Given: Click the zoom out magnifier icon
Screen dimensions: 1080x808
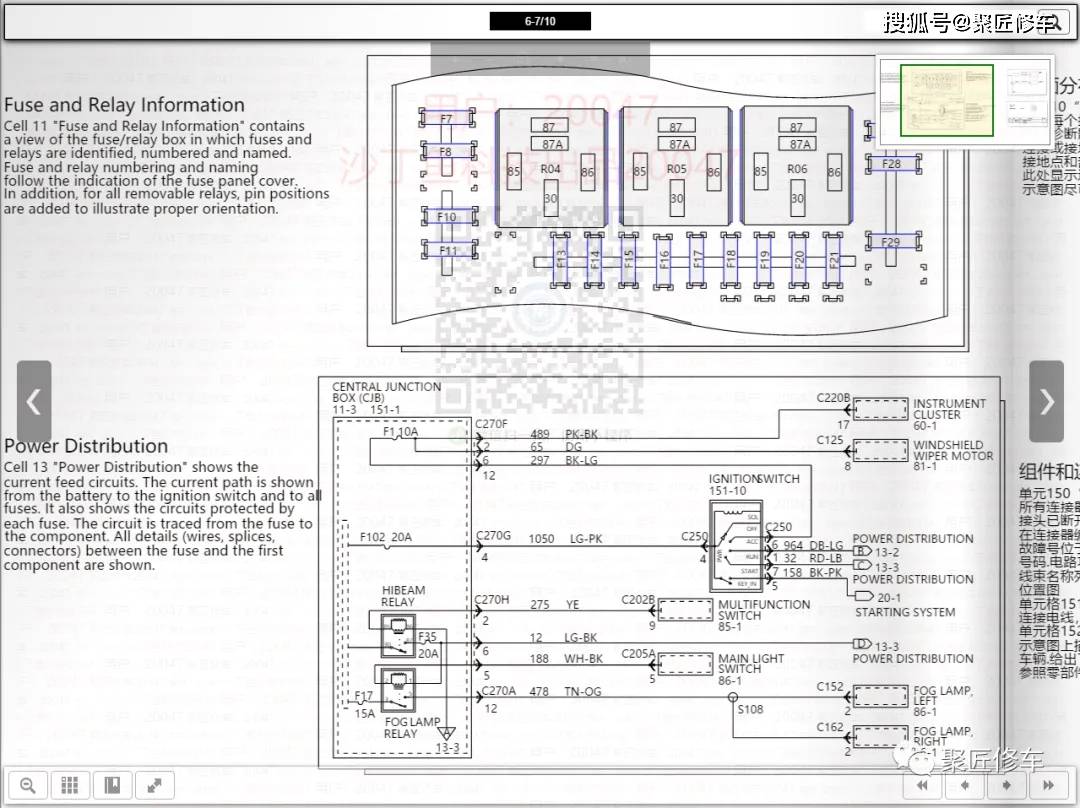Looking at the screenshot, I should pyautogui.click(x=28, y=785).
